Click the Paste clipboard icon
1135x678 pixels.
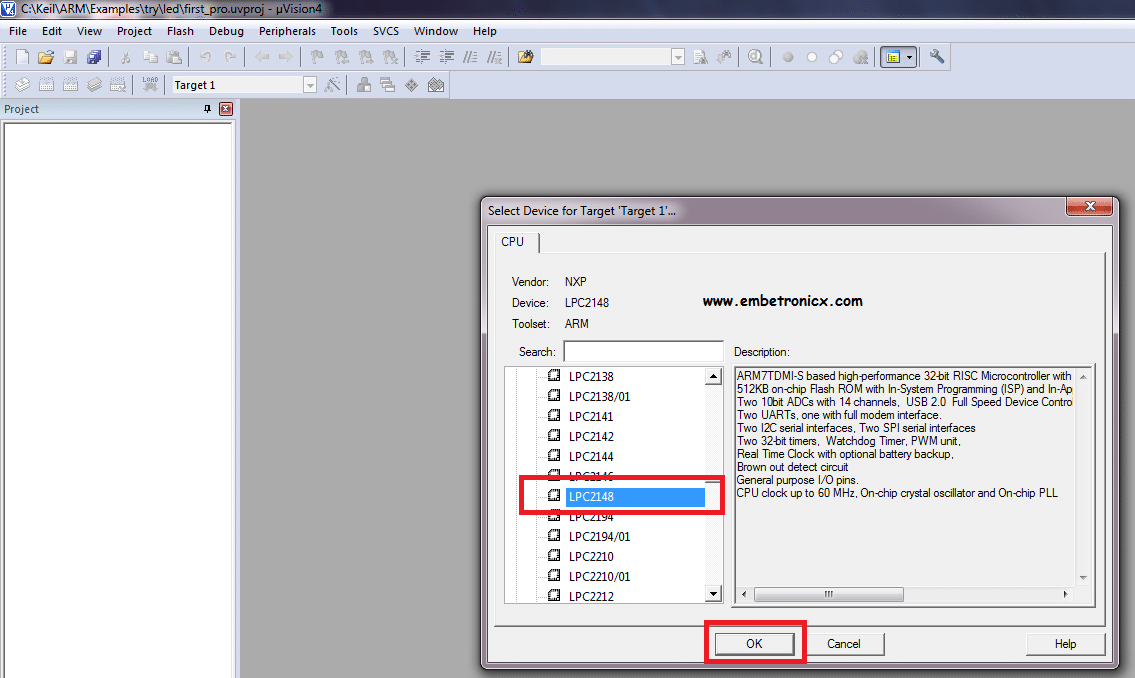[174, 57]
